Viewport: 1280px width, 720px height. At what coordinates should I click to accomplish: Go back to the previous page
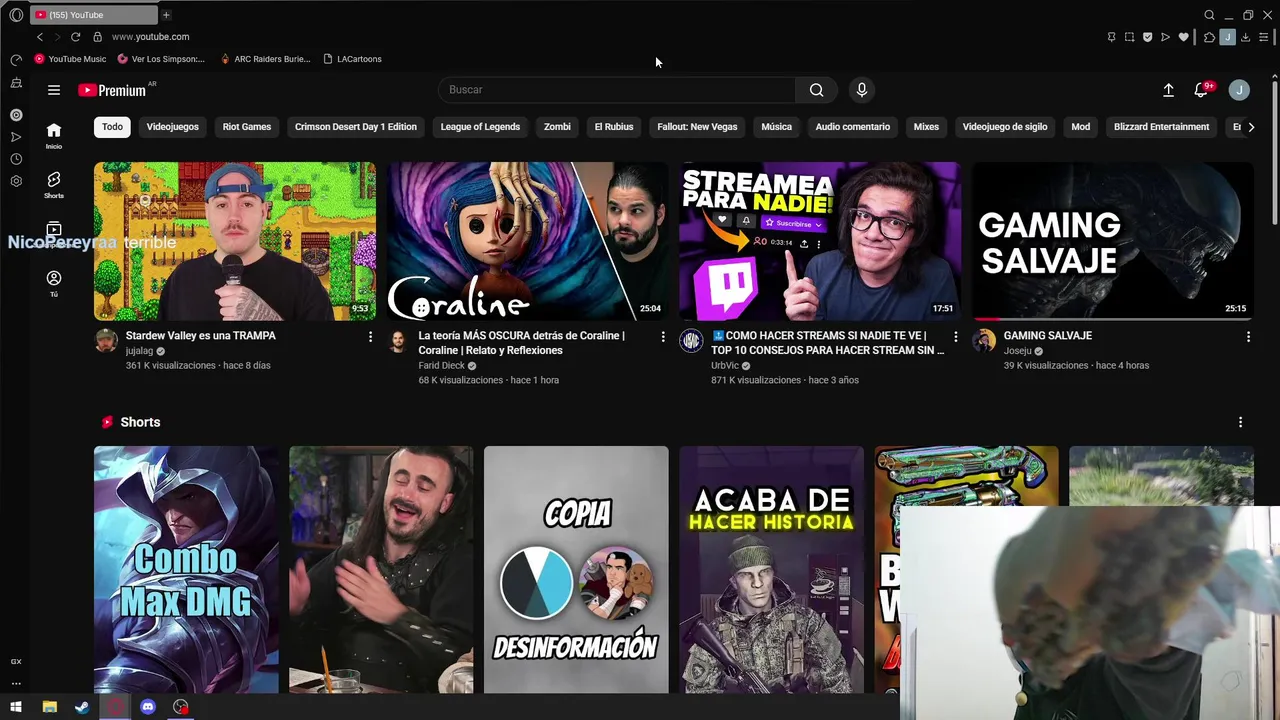point(40,37)
